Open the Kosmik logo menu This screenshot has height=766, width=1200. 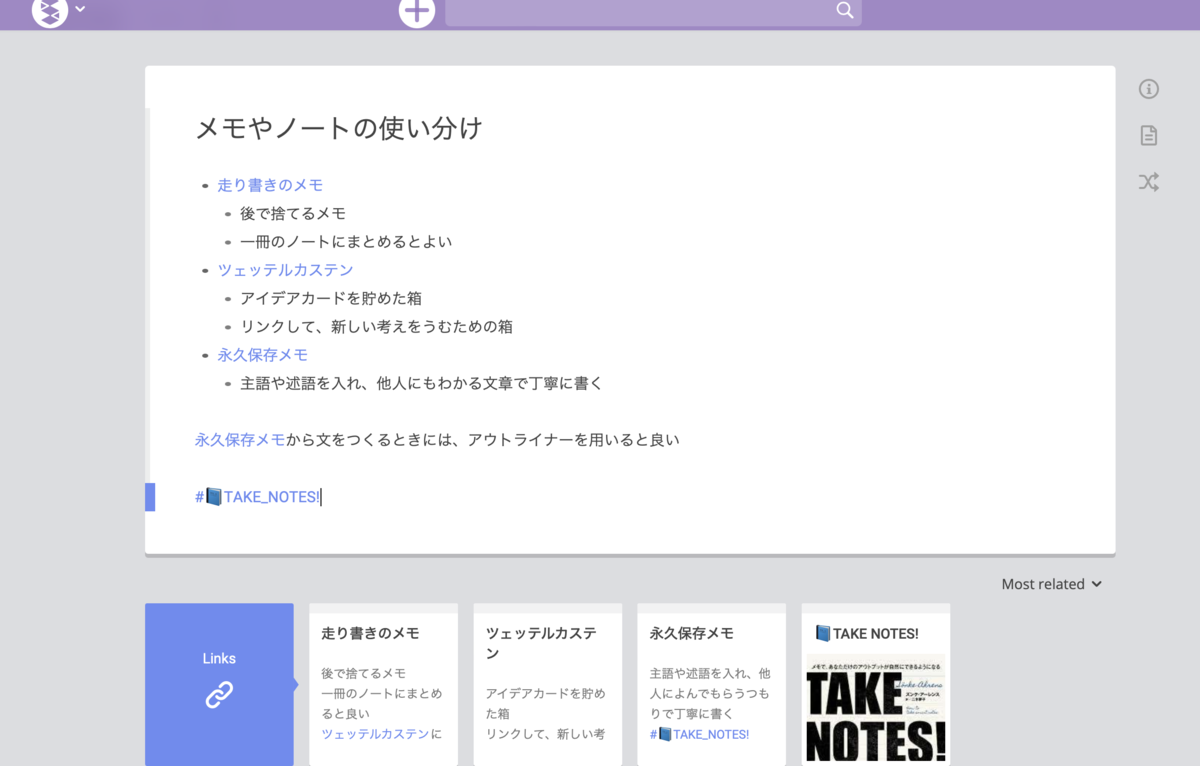(x=50, y=10)
